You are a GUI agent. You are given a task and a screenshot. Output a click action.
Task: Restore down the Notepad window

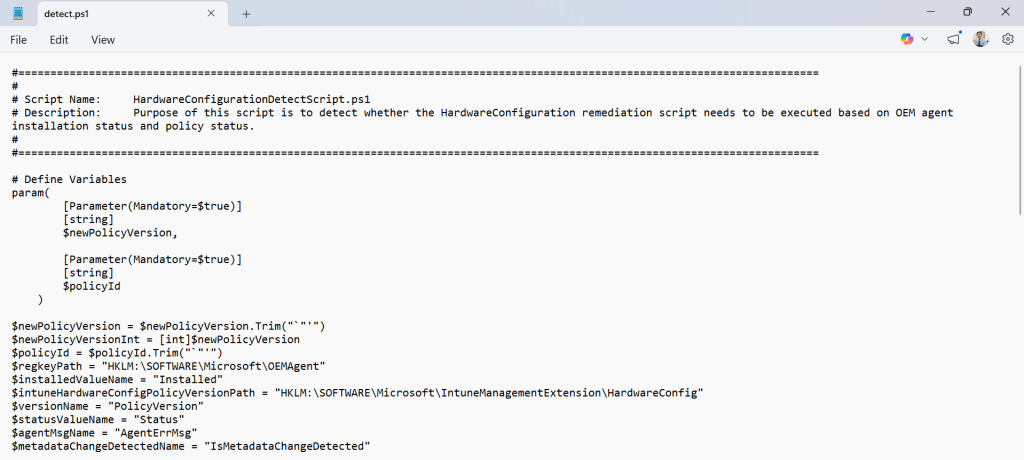[967, 13]
